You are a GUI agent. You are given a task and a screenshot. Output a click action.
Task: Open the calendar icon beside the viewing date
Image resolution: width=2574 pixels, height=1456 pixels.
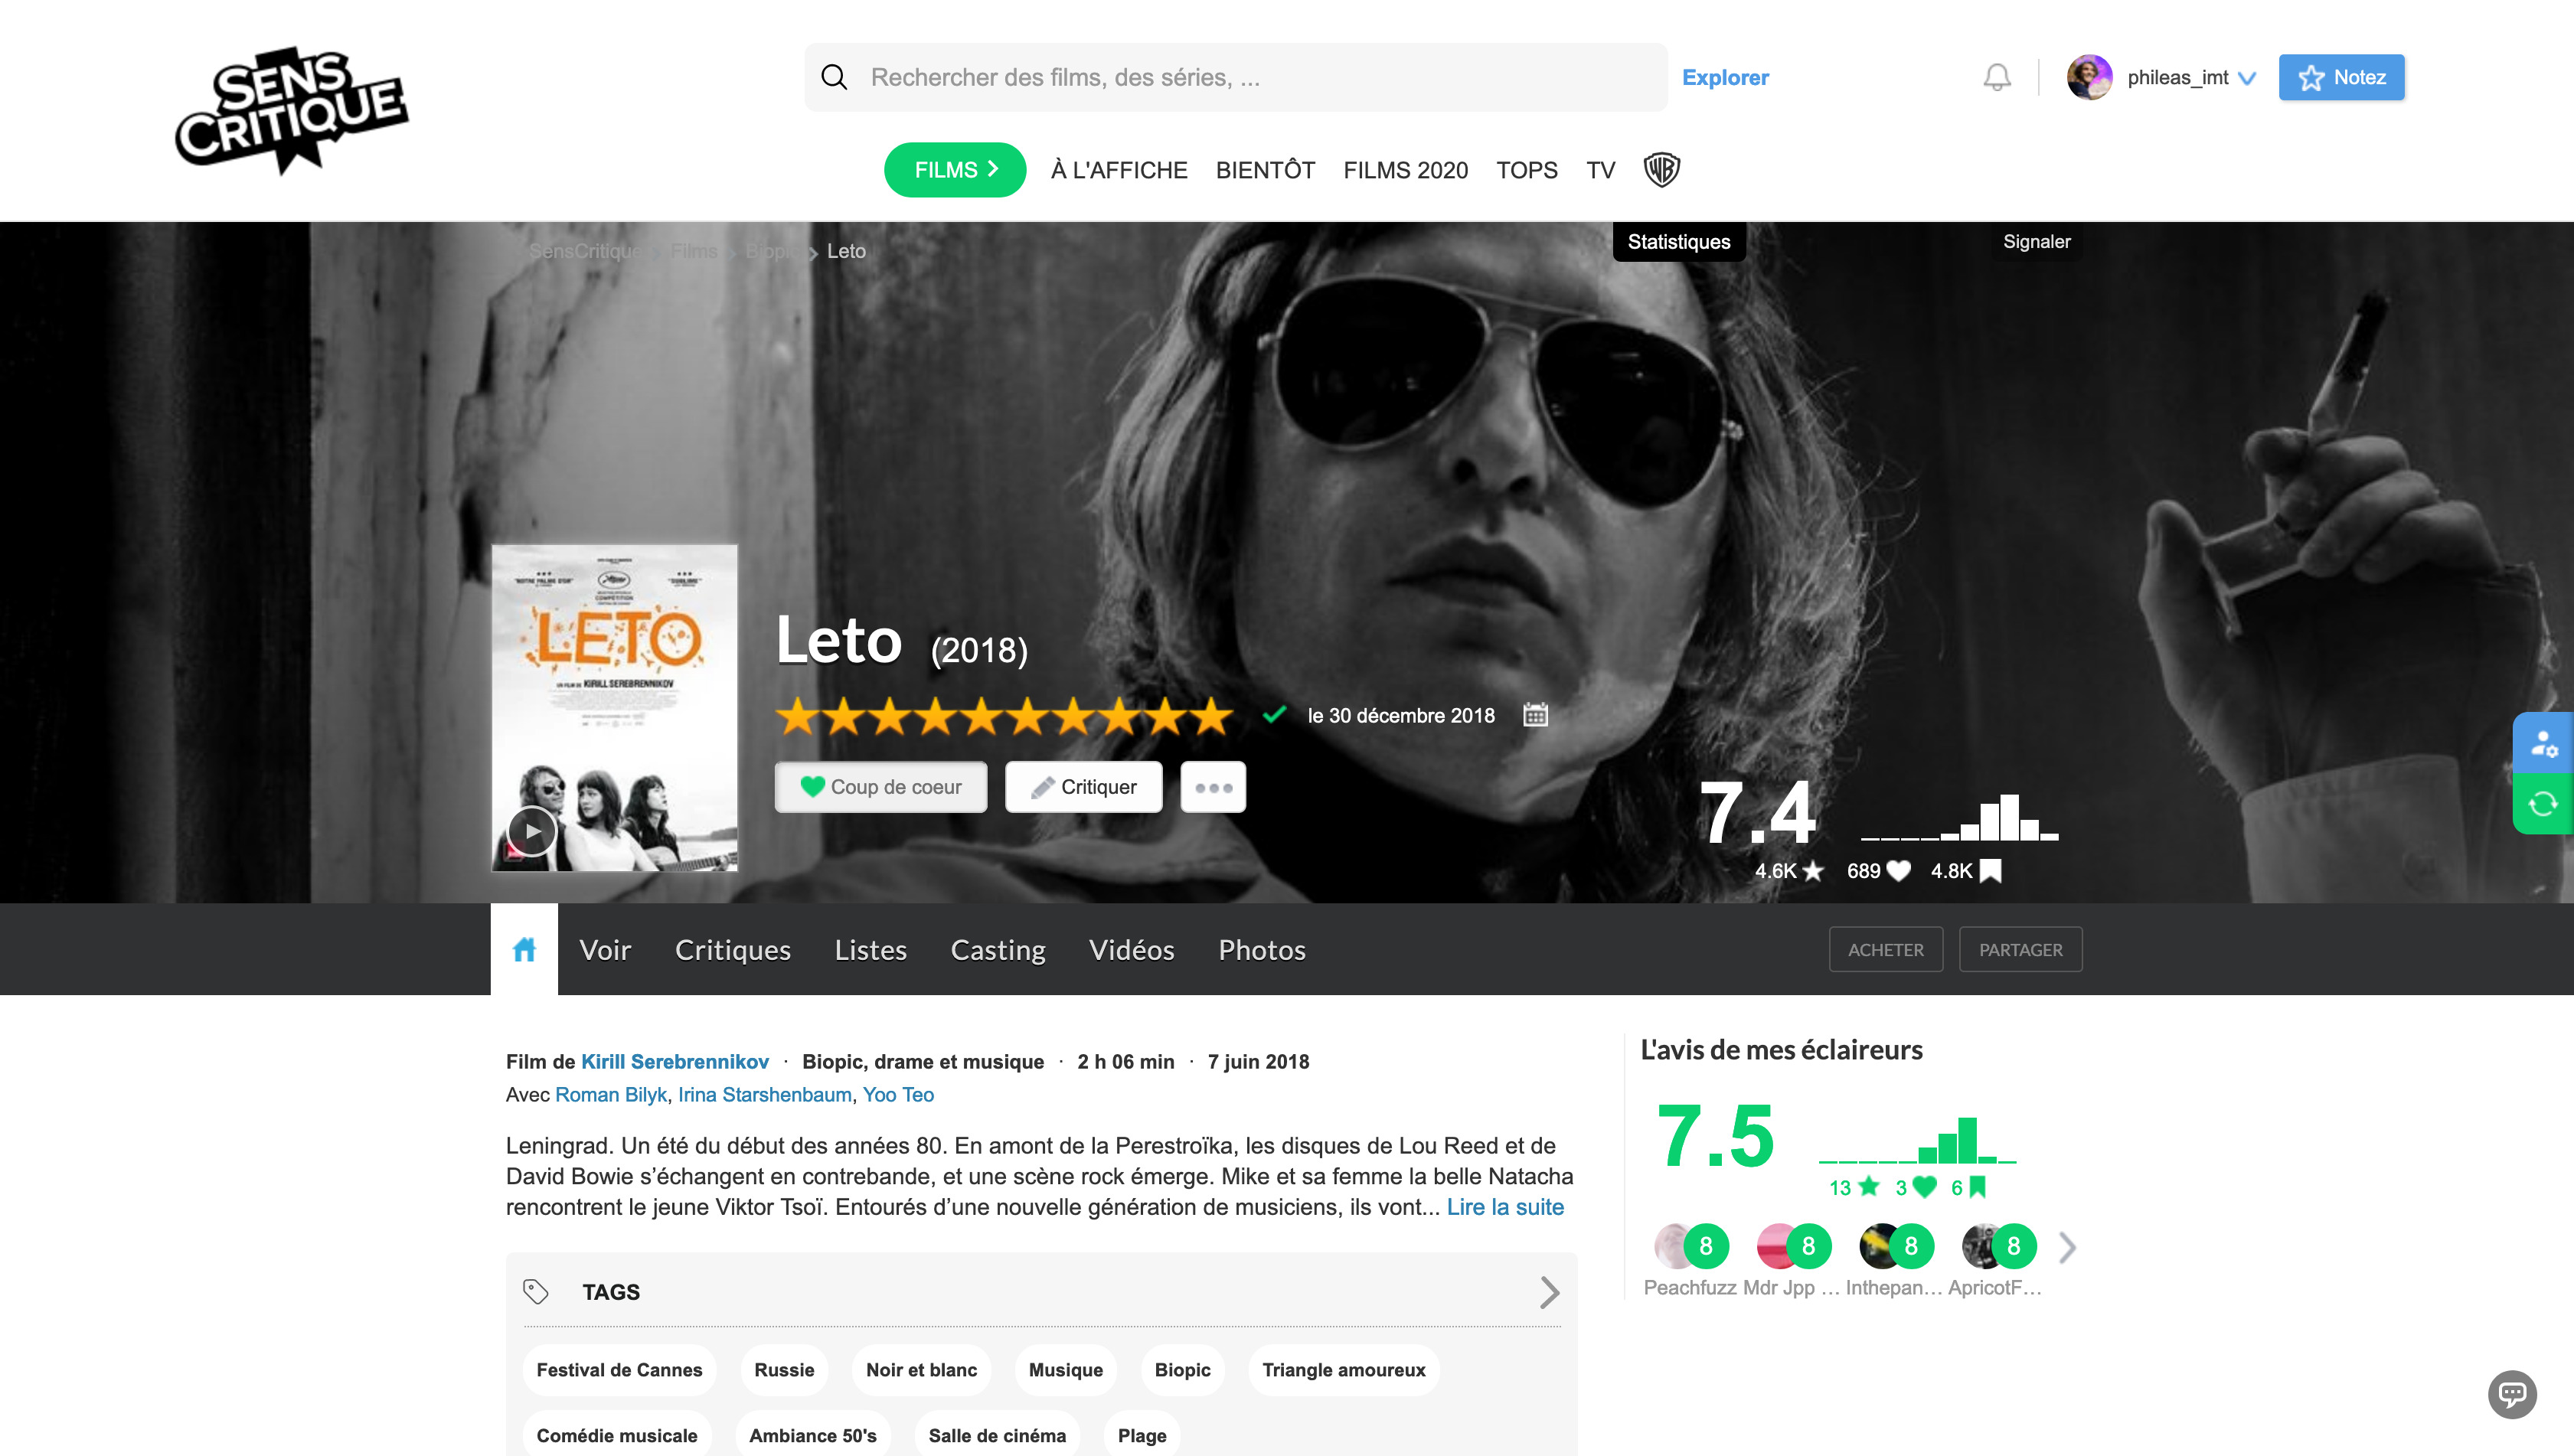[x=1535, y=715]
